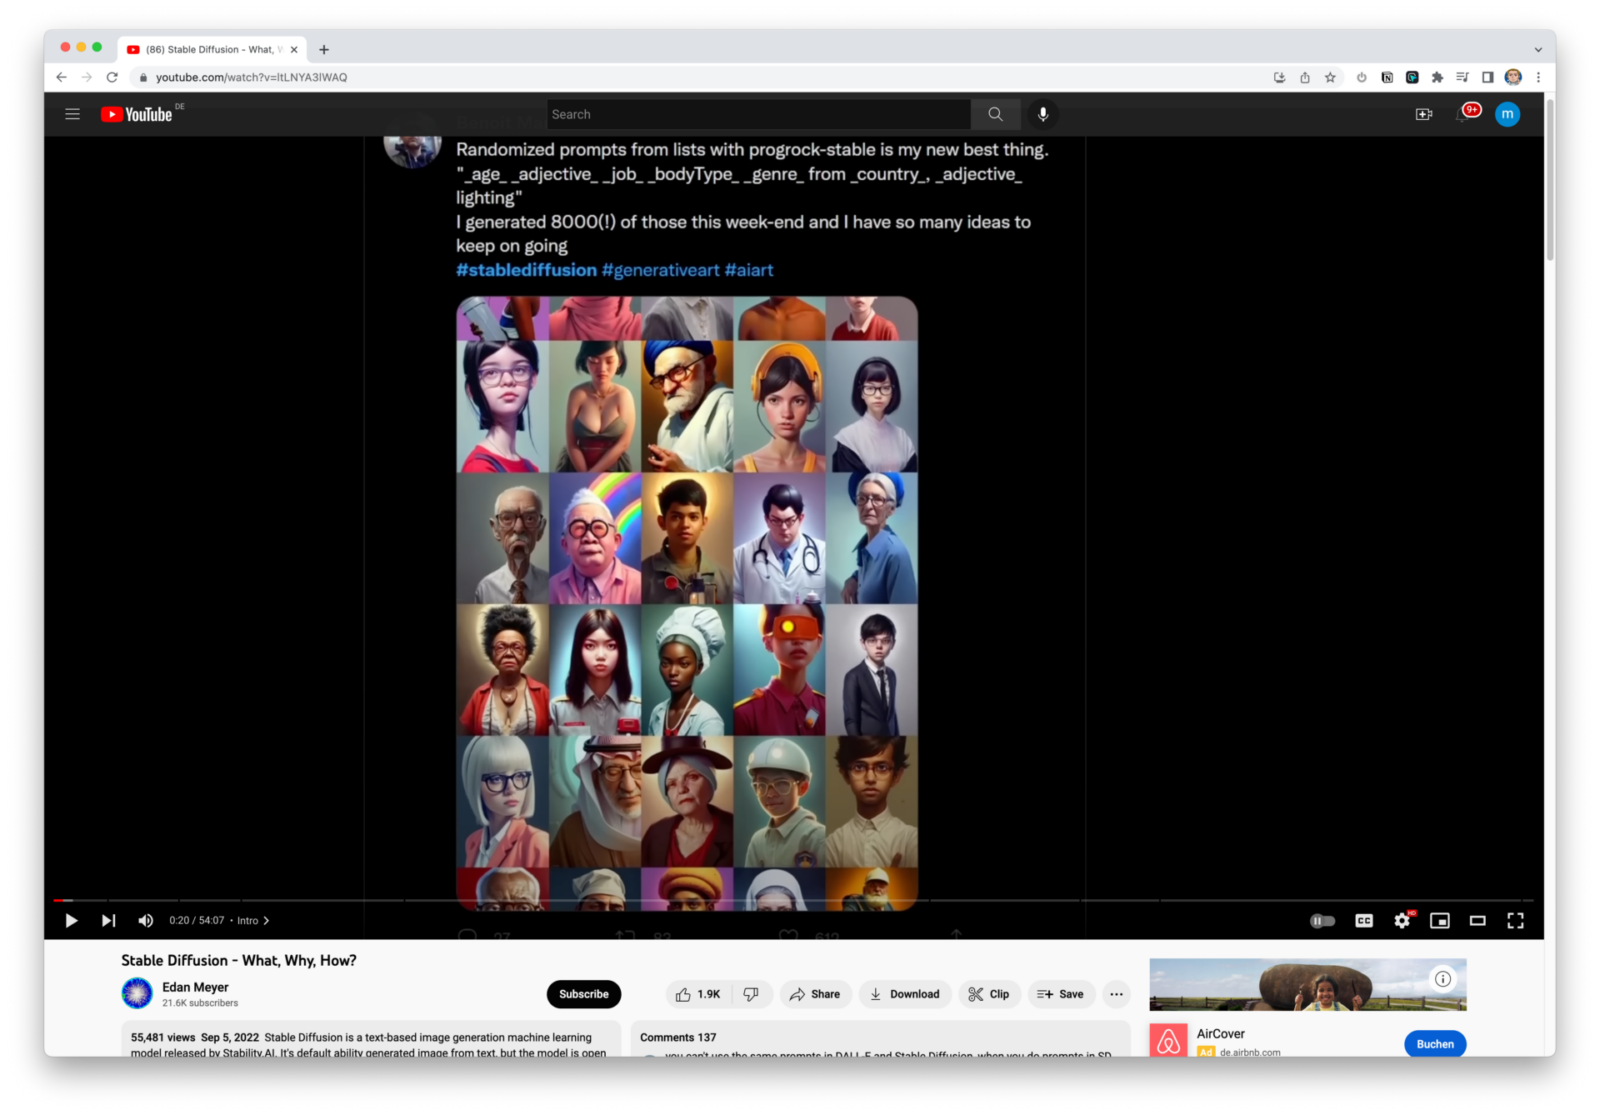
Task: Start voice search with the microphone
Action: 1043,114
